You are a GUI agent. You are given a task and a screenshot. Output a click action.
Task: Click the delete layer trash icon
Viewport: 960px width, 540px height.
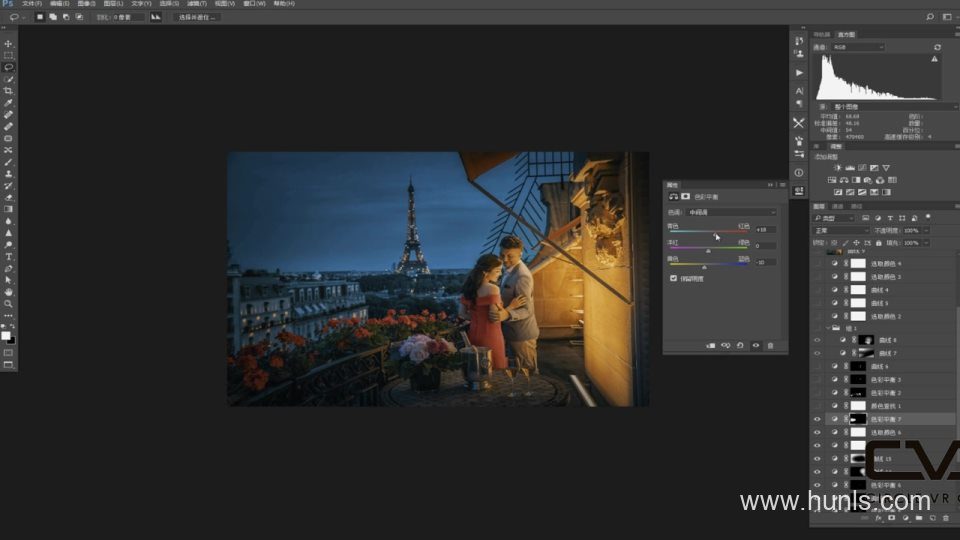coord(945,518)
